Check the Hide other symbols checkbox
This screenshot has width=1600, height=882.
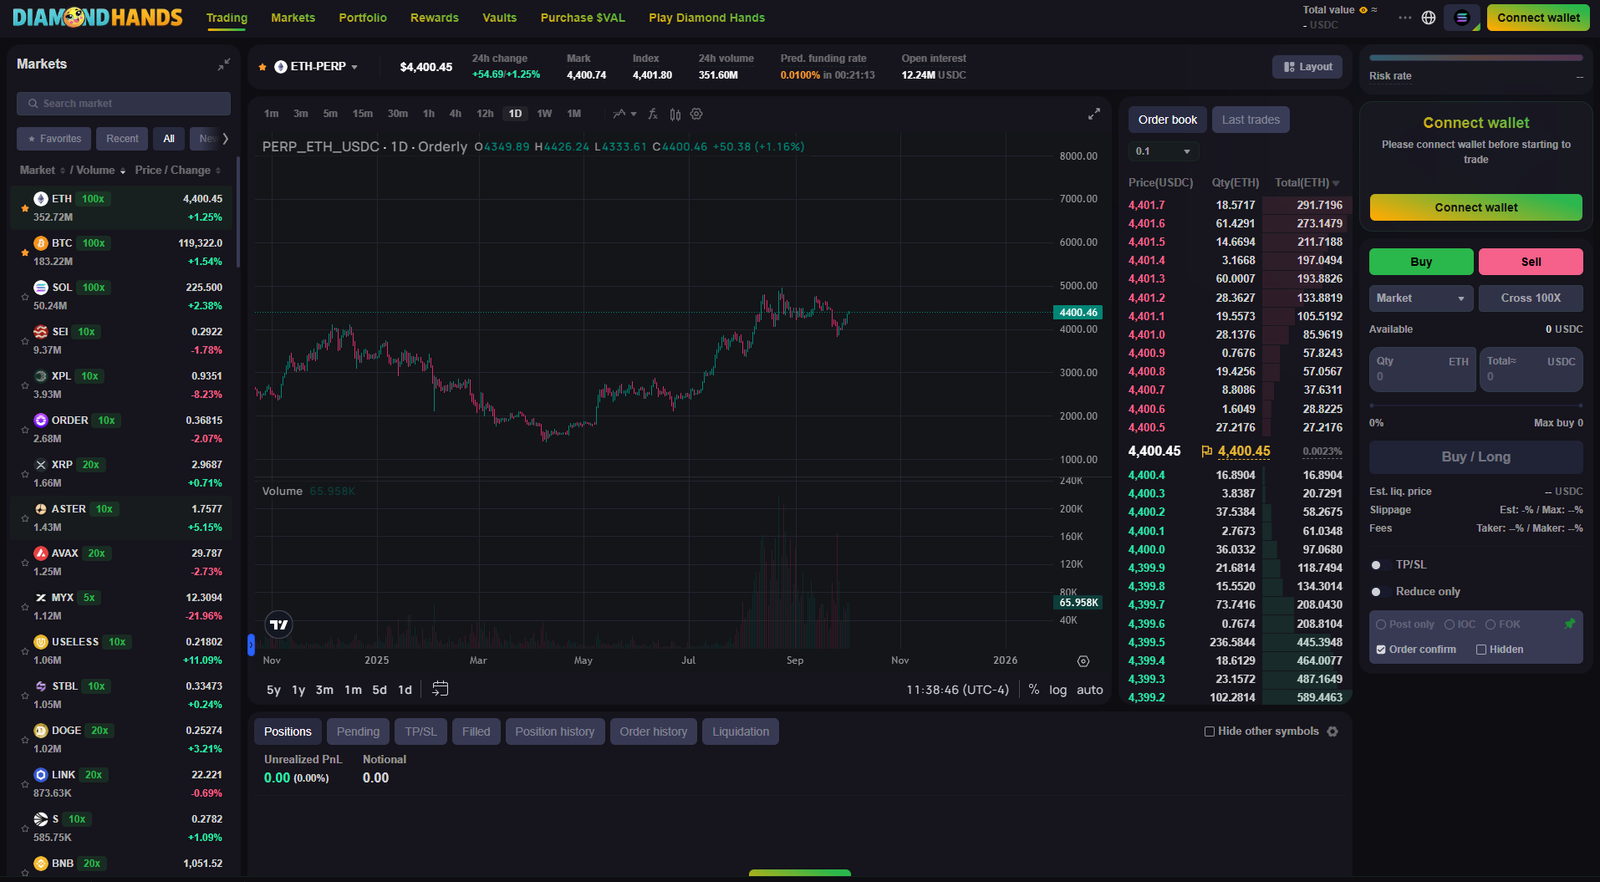click(x=1209, y=732)
